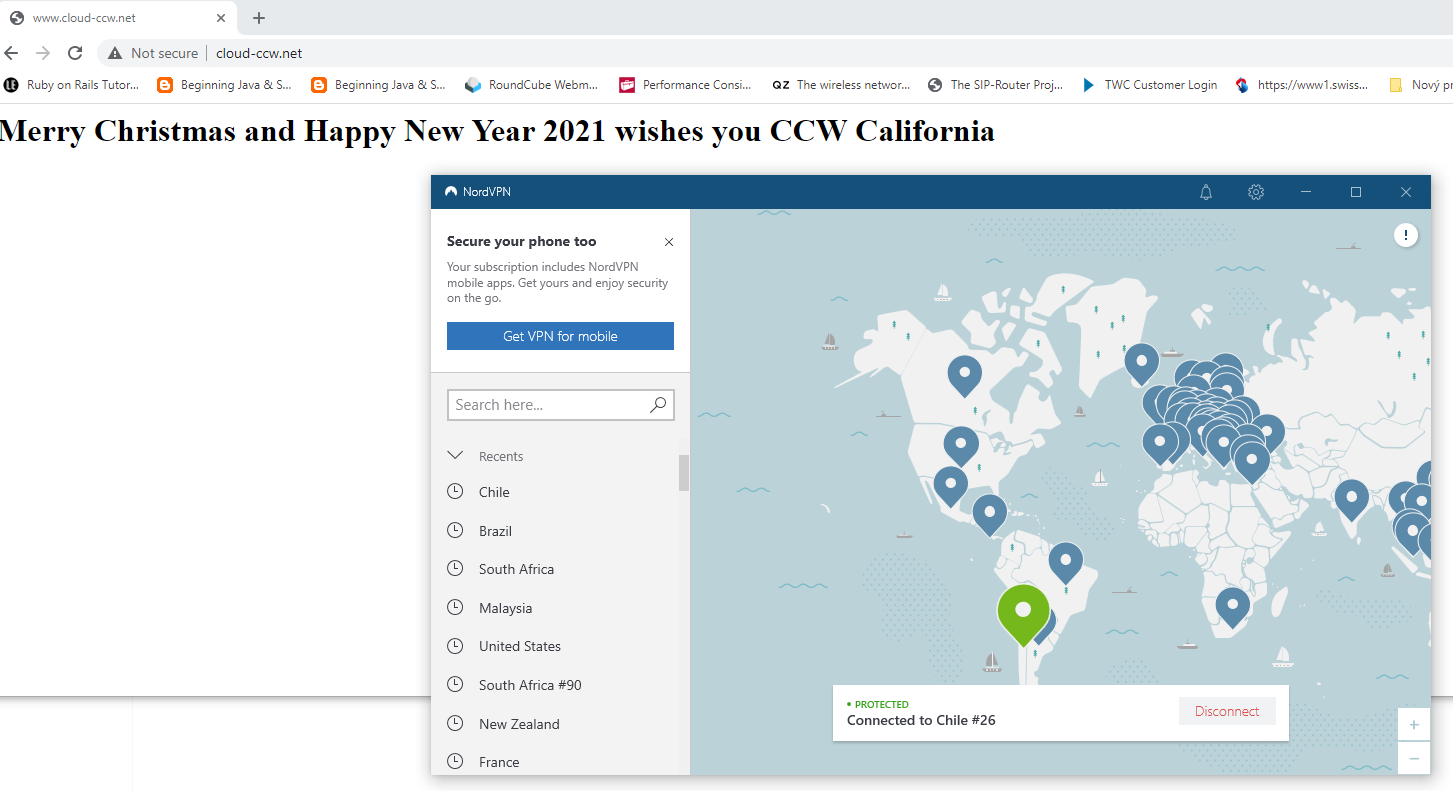Click the Costa Rica map pin
1453x791 pixels.
[989, 514]
